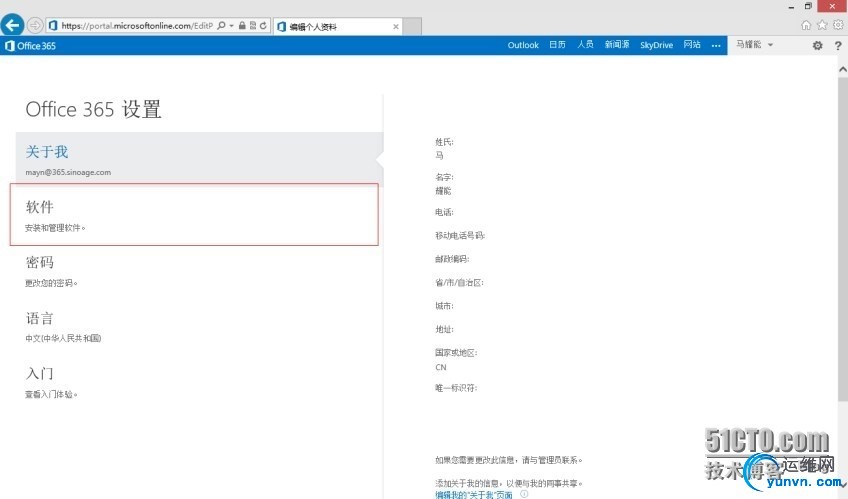
Task: Open SkyDrive in the top navigation
Action: 657,45
